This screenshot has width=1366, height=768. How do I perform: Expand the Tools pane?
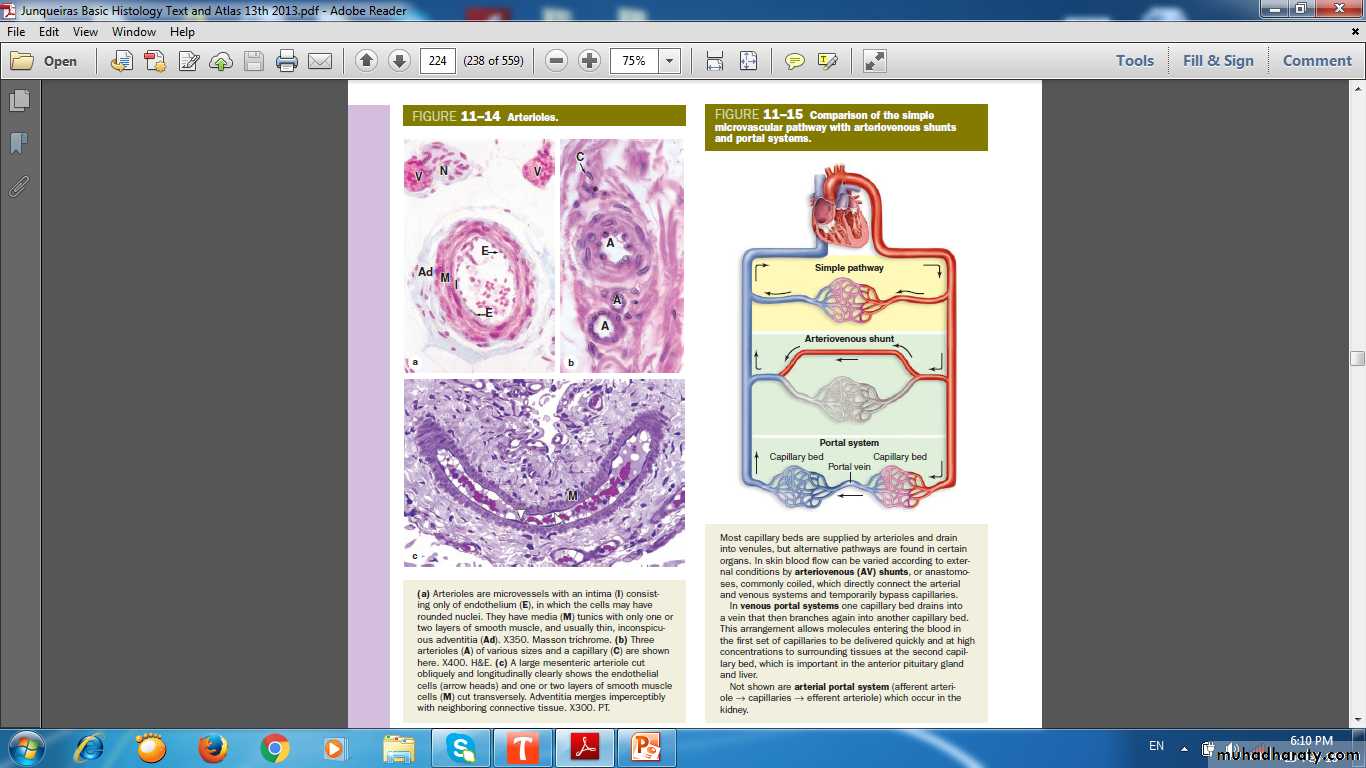[x=1135, y=61]
